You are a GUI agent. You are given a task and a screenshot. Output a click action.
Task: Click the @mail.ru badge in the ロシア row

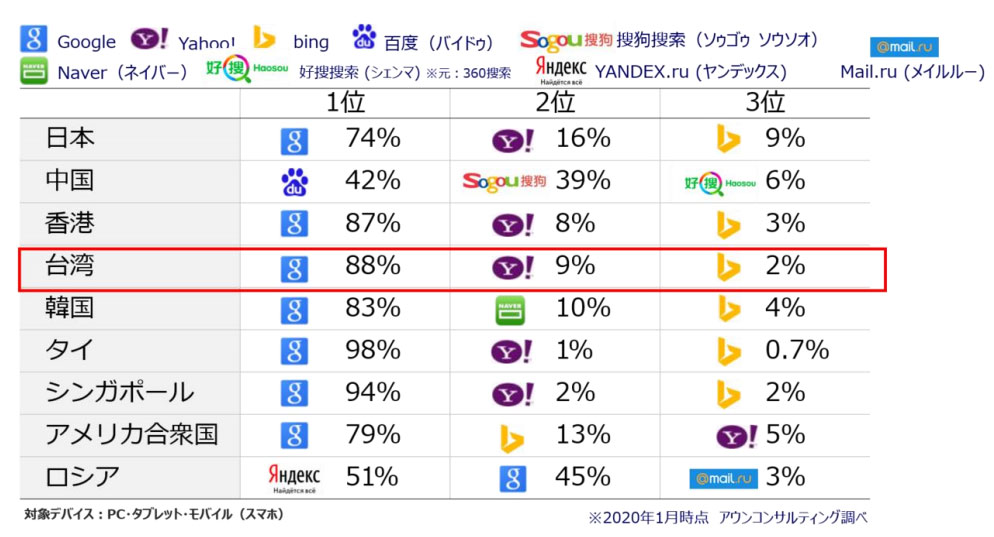[723, 478]
